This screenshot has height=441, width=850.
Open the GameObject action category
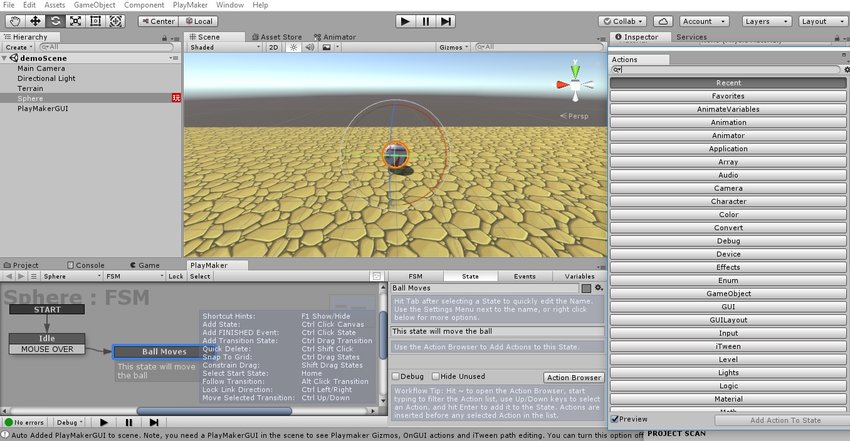point(728,293)
